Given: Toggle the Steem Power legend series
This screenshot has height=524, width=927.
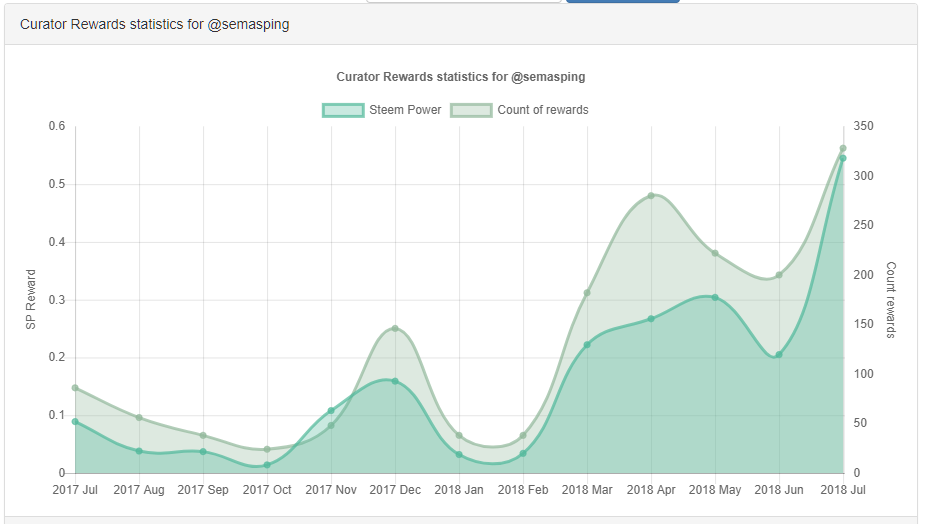Looking at the screenshot, I should point(381,110).
